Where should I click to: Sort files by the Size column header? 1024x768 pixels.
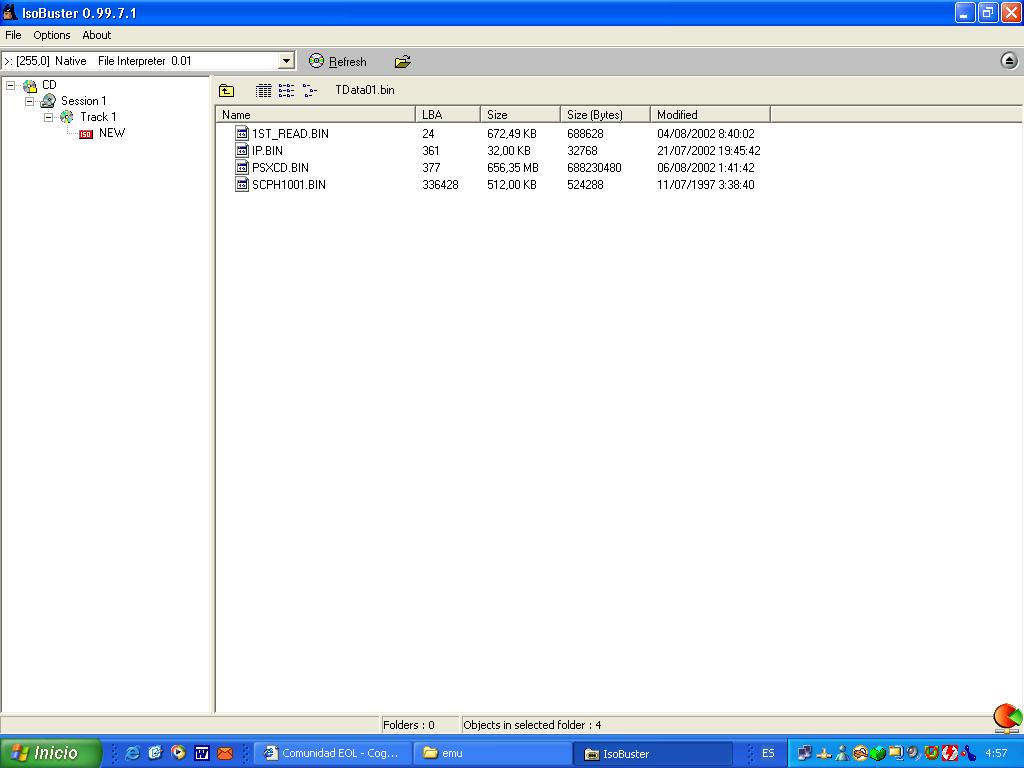tap(518, 115)
